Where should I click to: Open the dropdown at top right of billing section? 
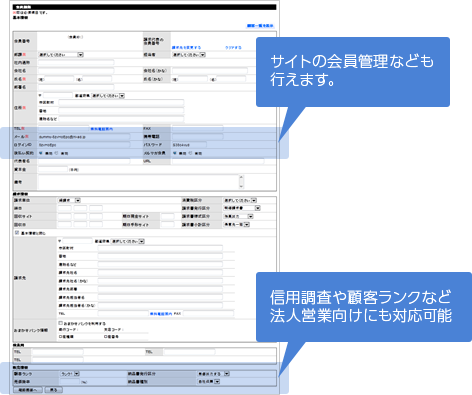coord(240,200)
